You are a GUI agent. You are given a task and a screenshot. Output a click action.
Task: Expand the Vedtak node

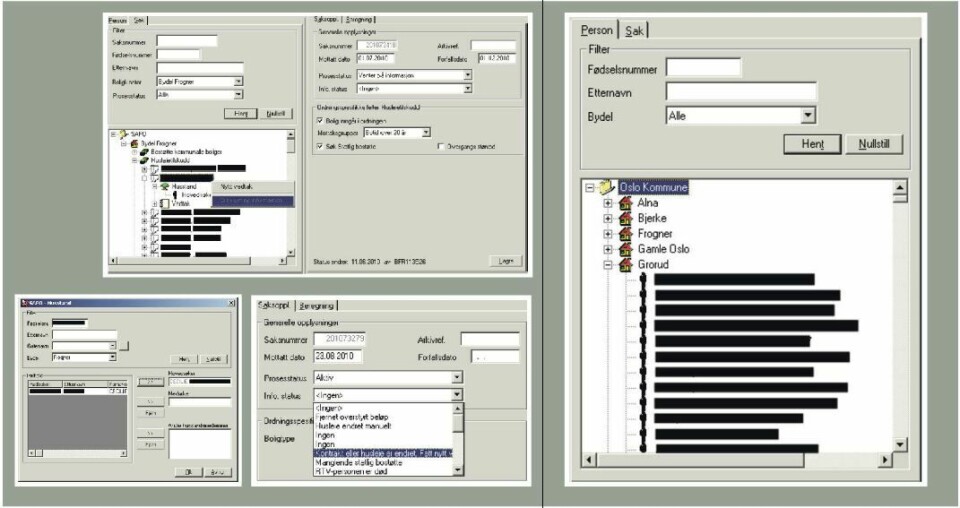155,204
